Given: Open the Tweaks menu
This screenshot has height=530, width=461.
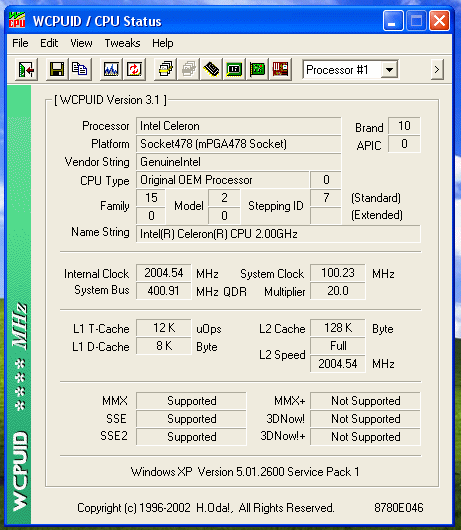Looking at the screenshot, I should tap(122, 43).
